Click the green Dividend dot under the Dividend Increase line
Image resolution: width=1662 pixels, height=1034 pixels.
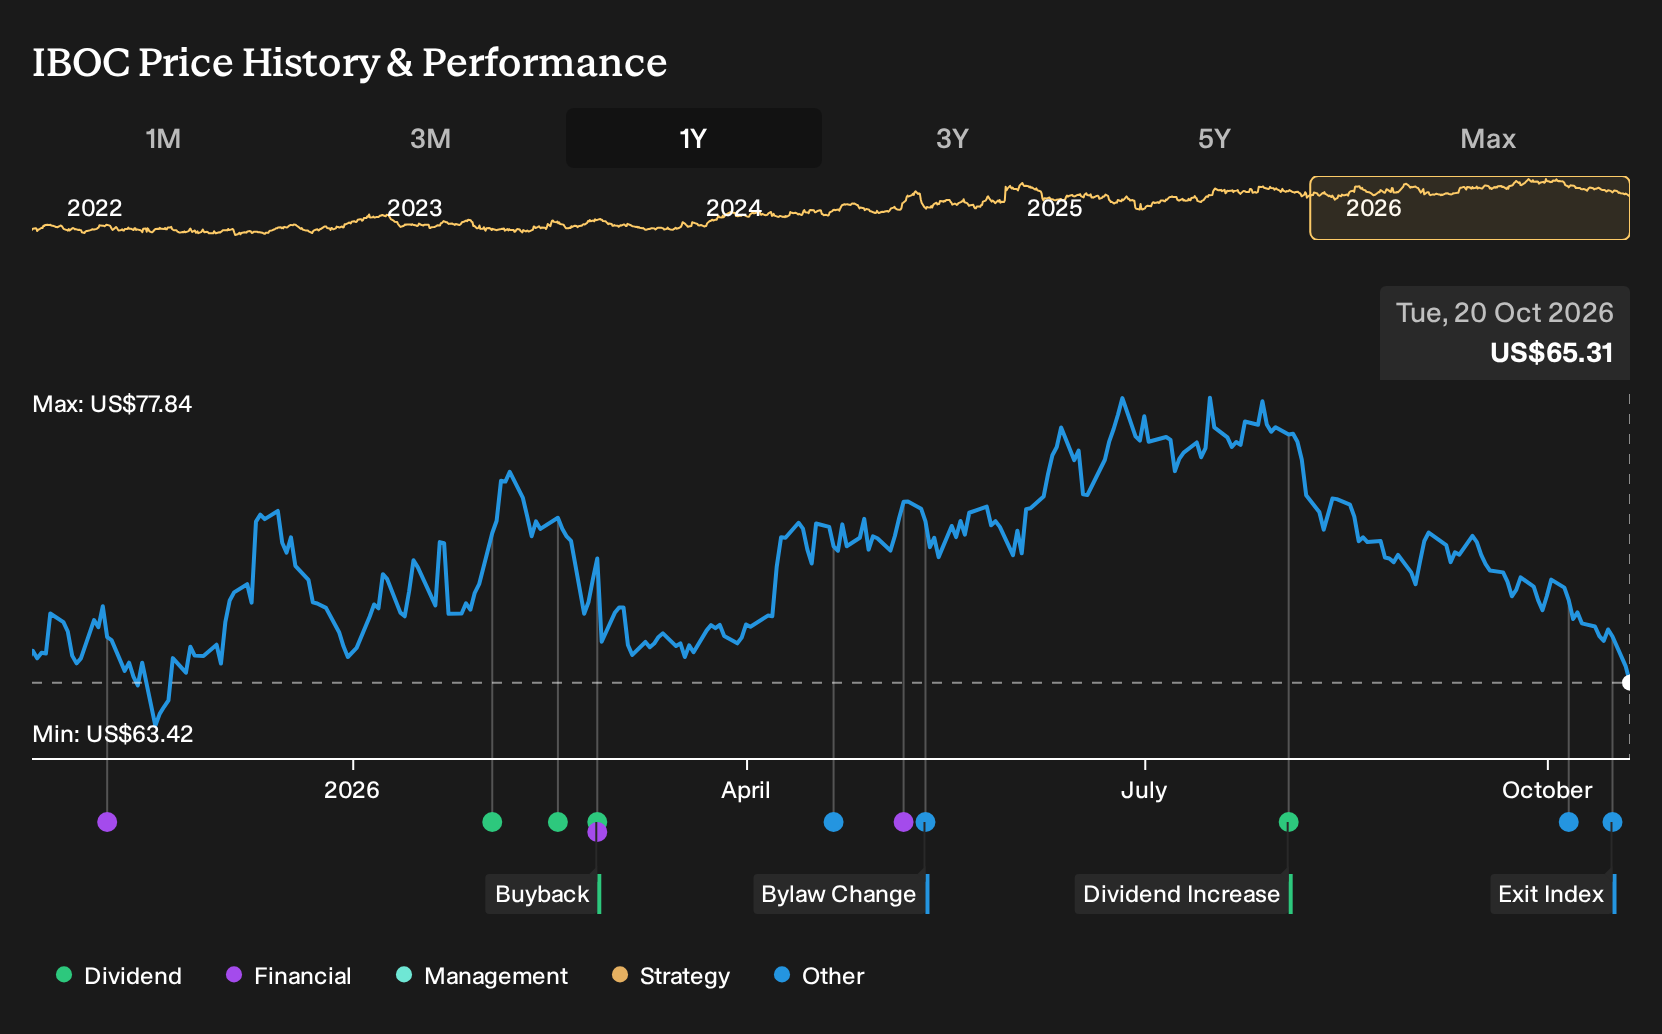point(1289,822)
